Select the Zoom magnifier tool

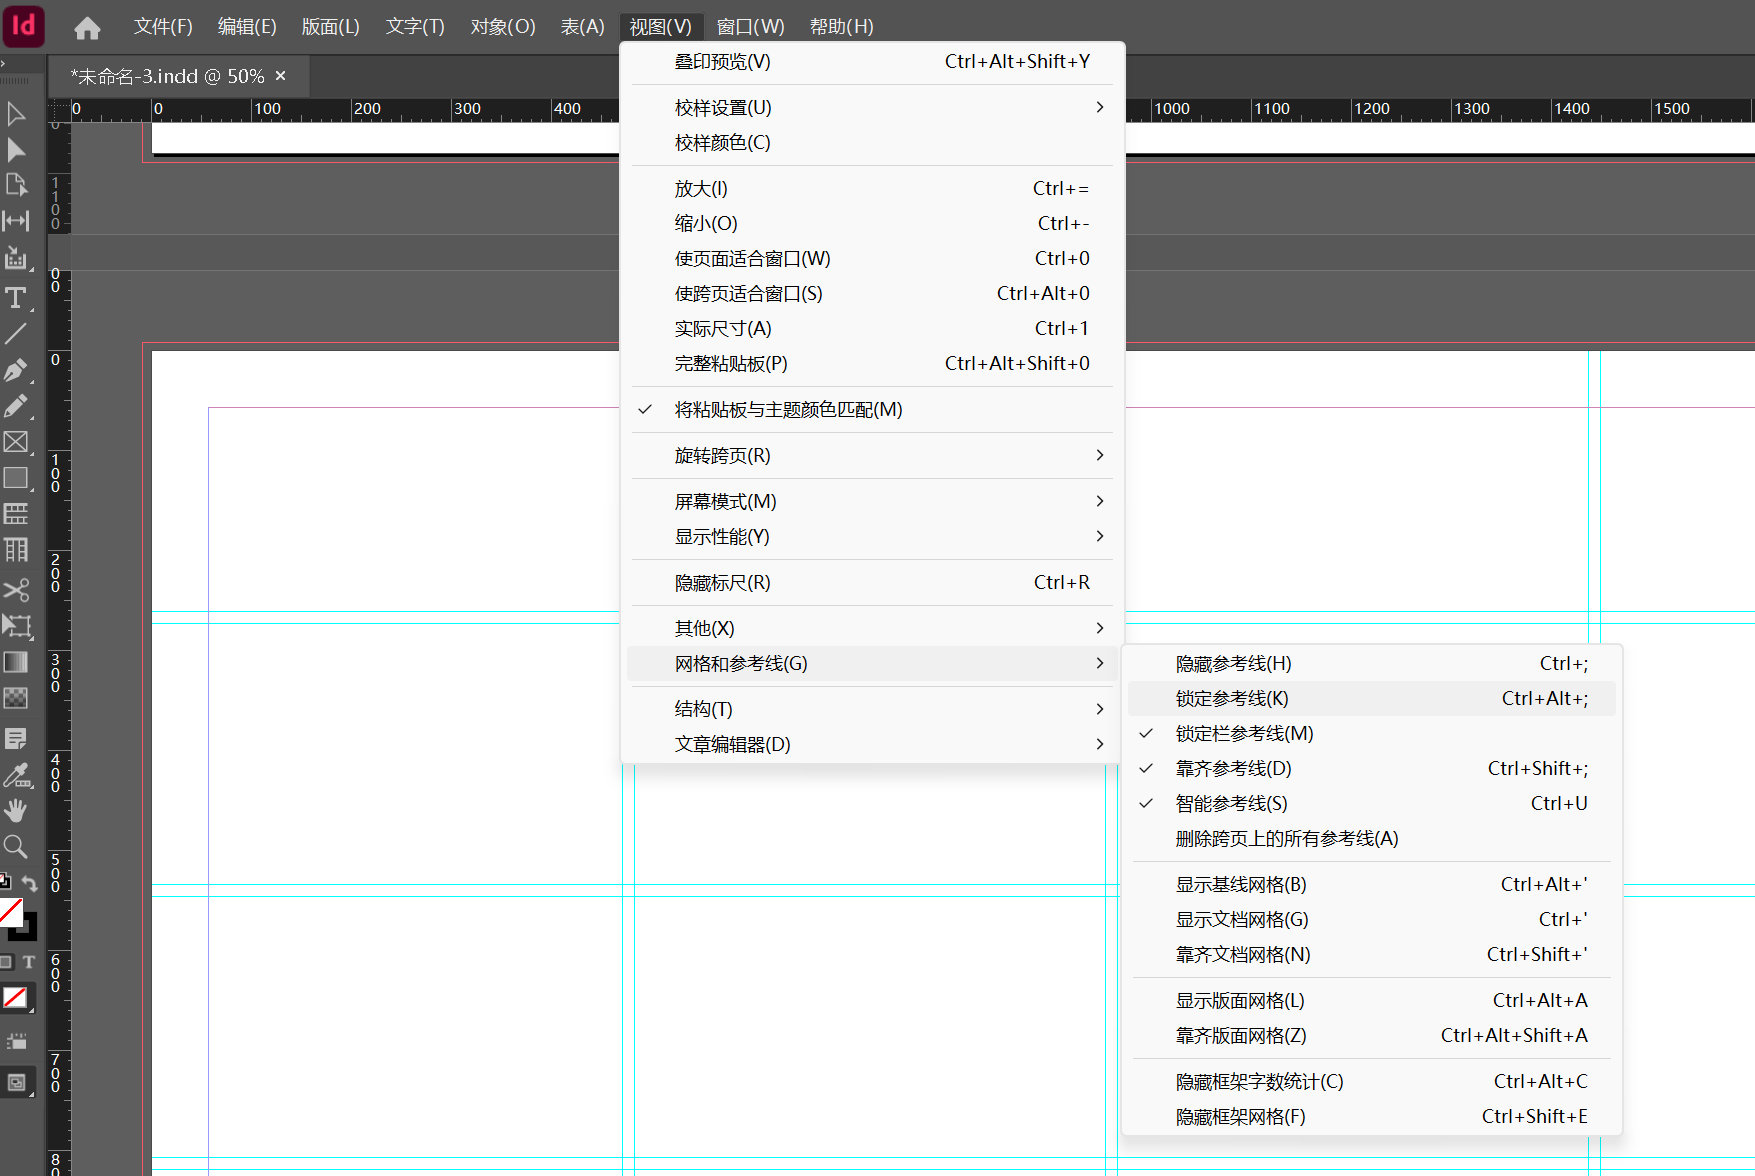point(16,847)
